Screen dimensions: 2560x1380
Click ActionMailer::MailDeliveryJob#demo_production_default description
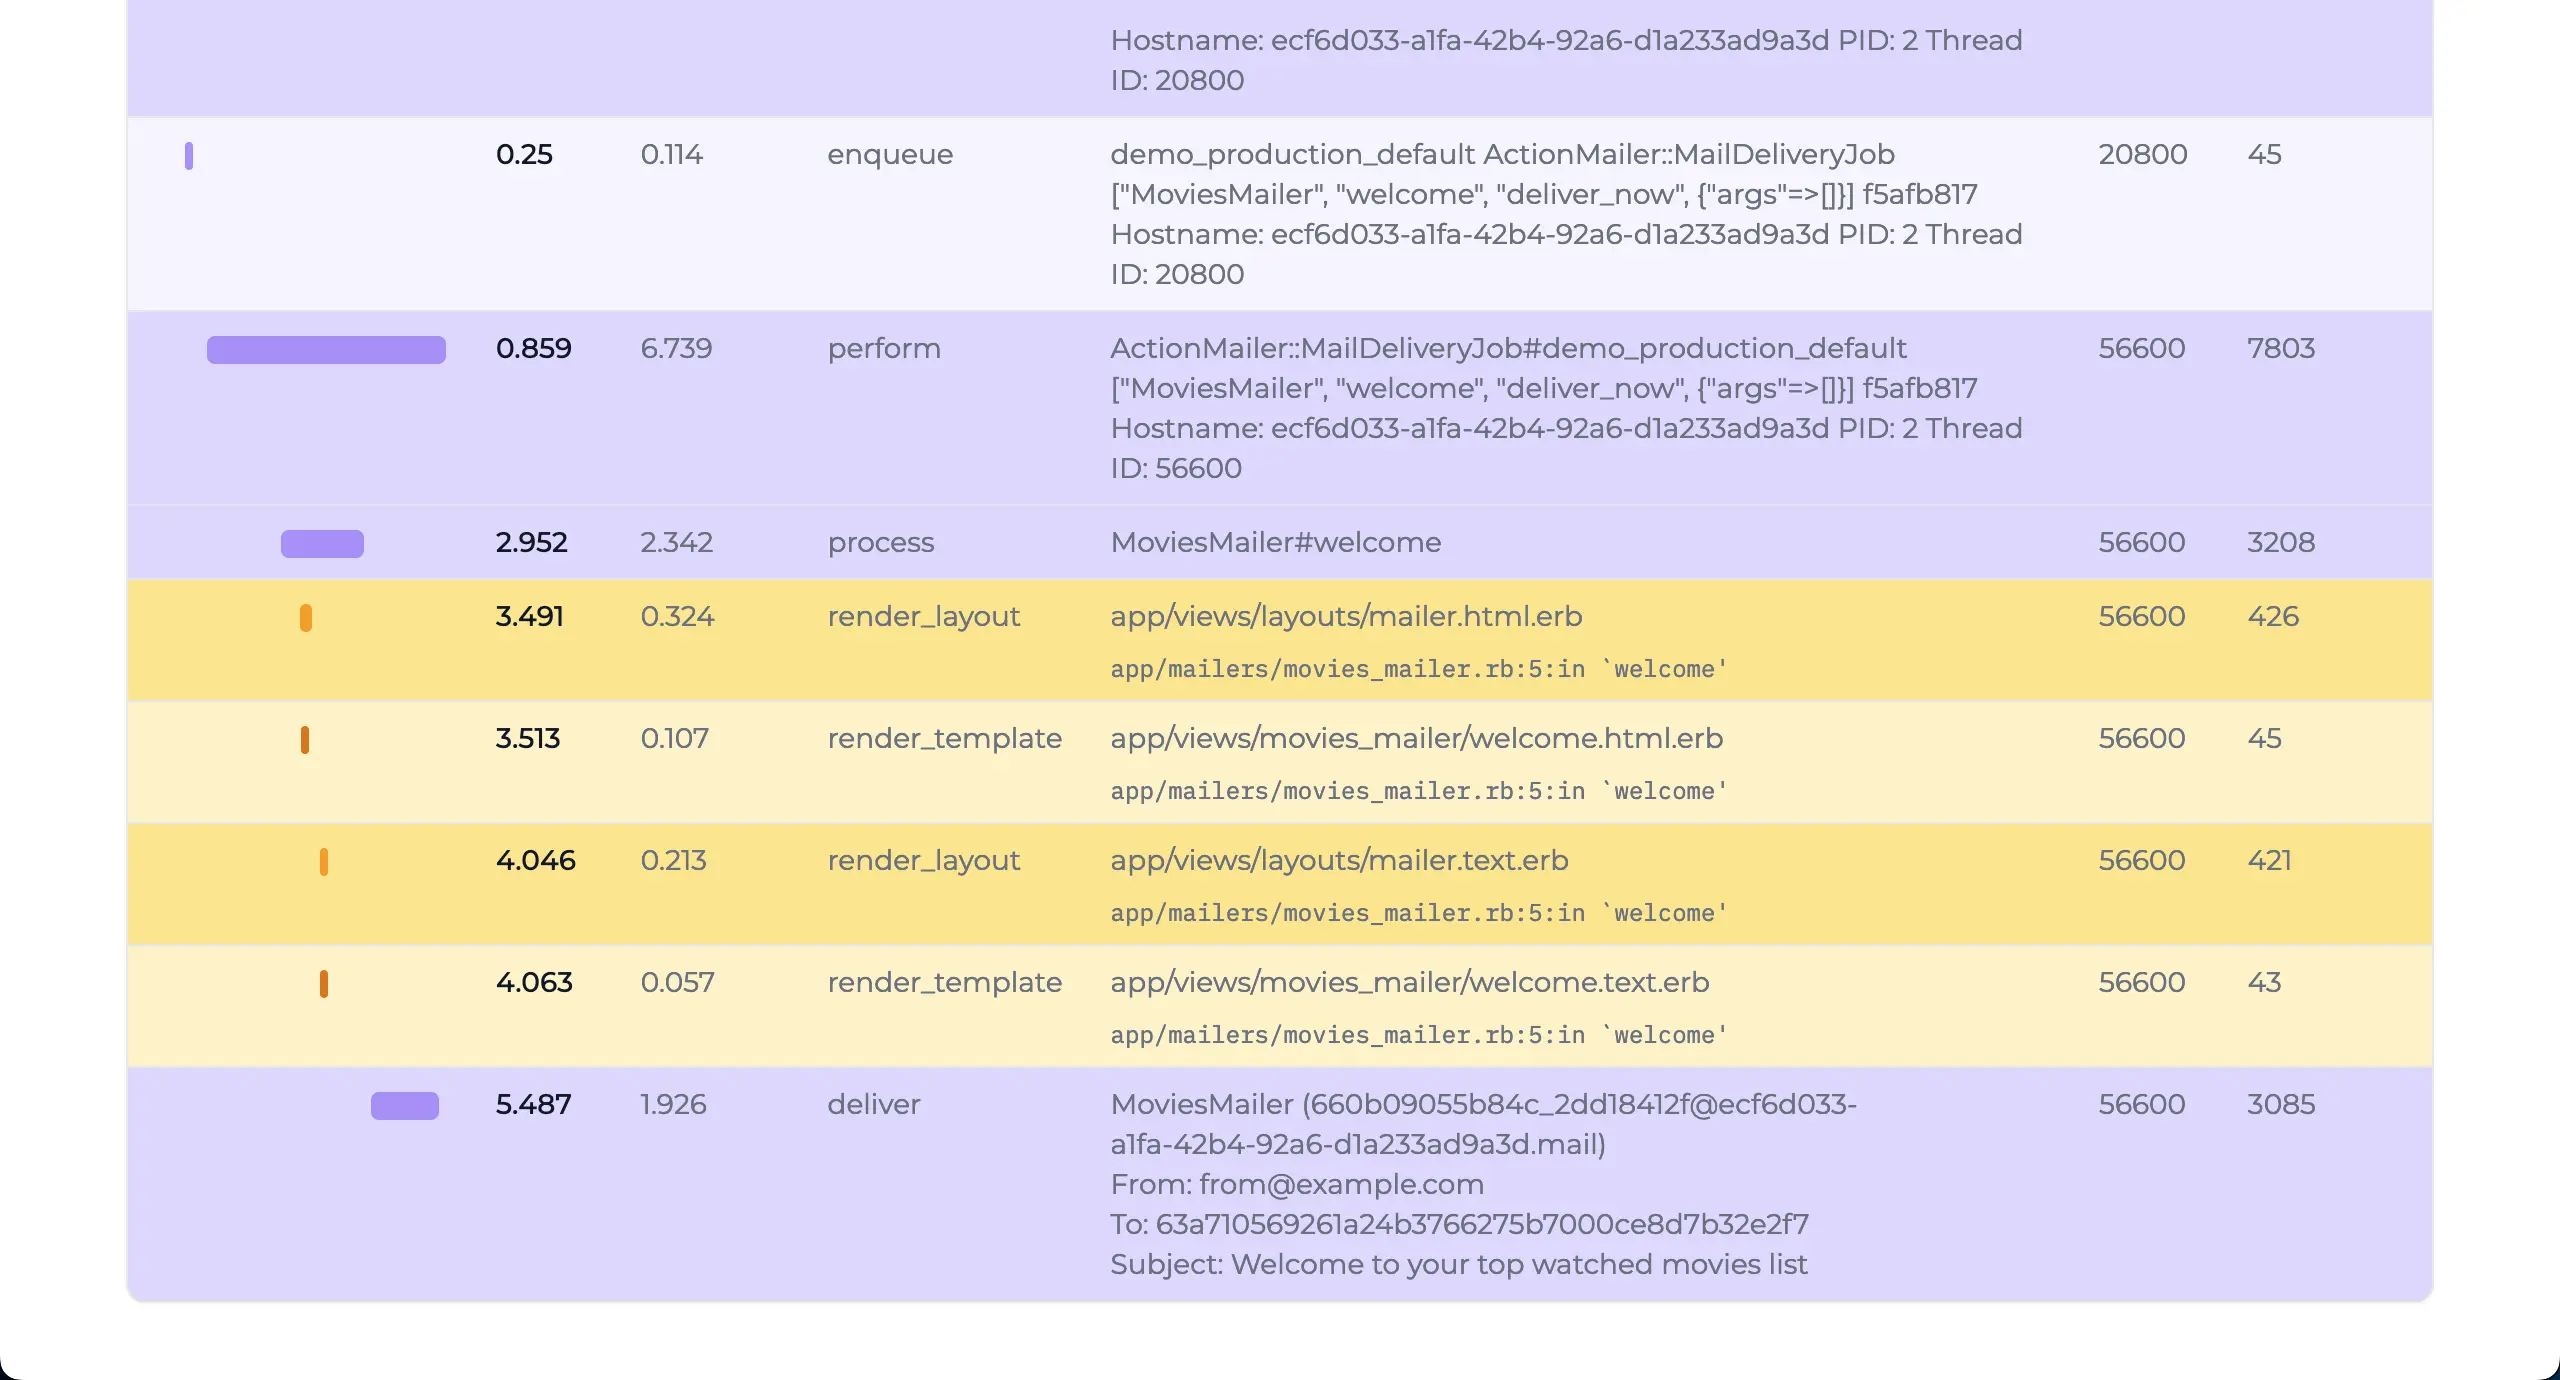click(x=1508, y=348)
